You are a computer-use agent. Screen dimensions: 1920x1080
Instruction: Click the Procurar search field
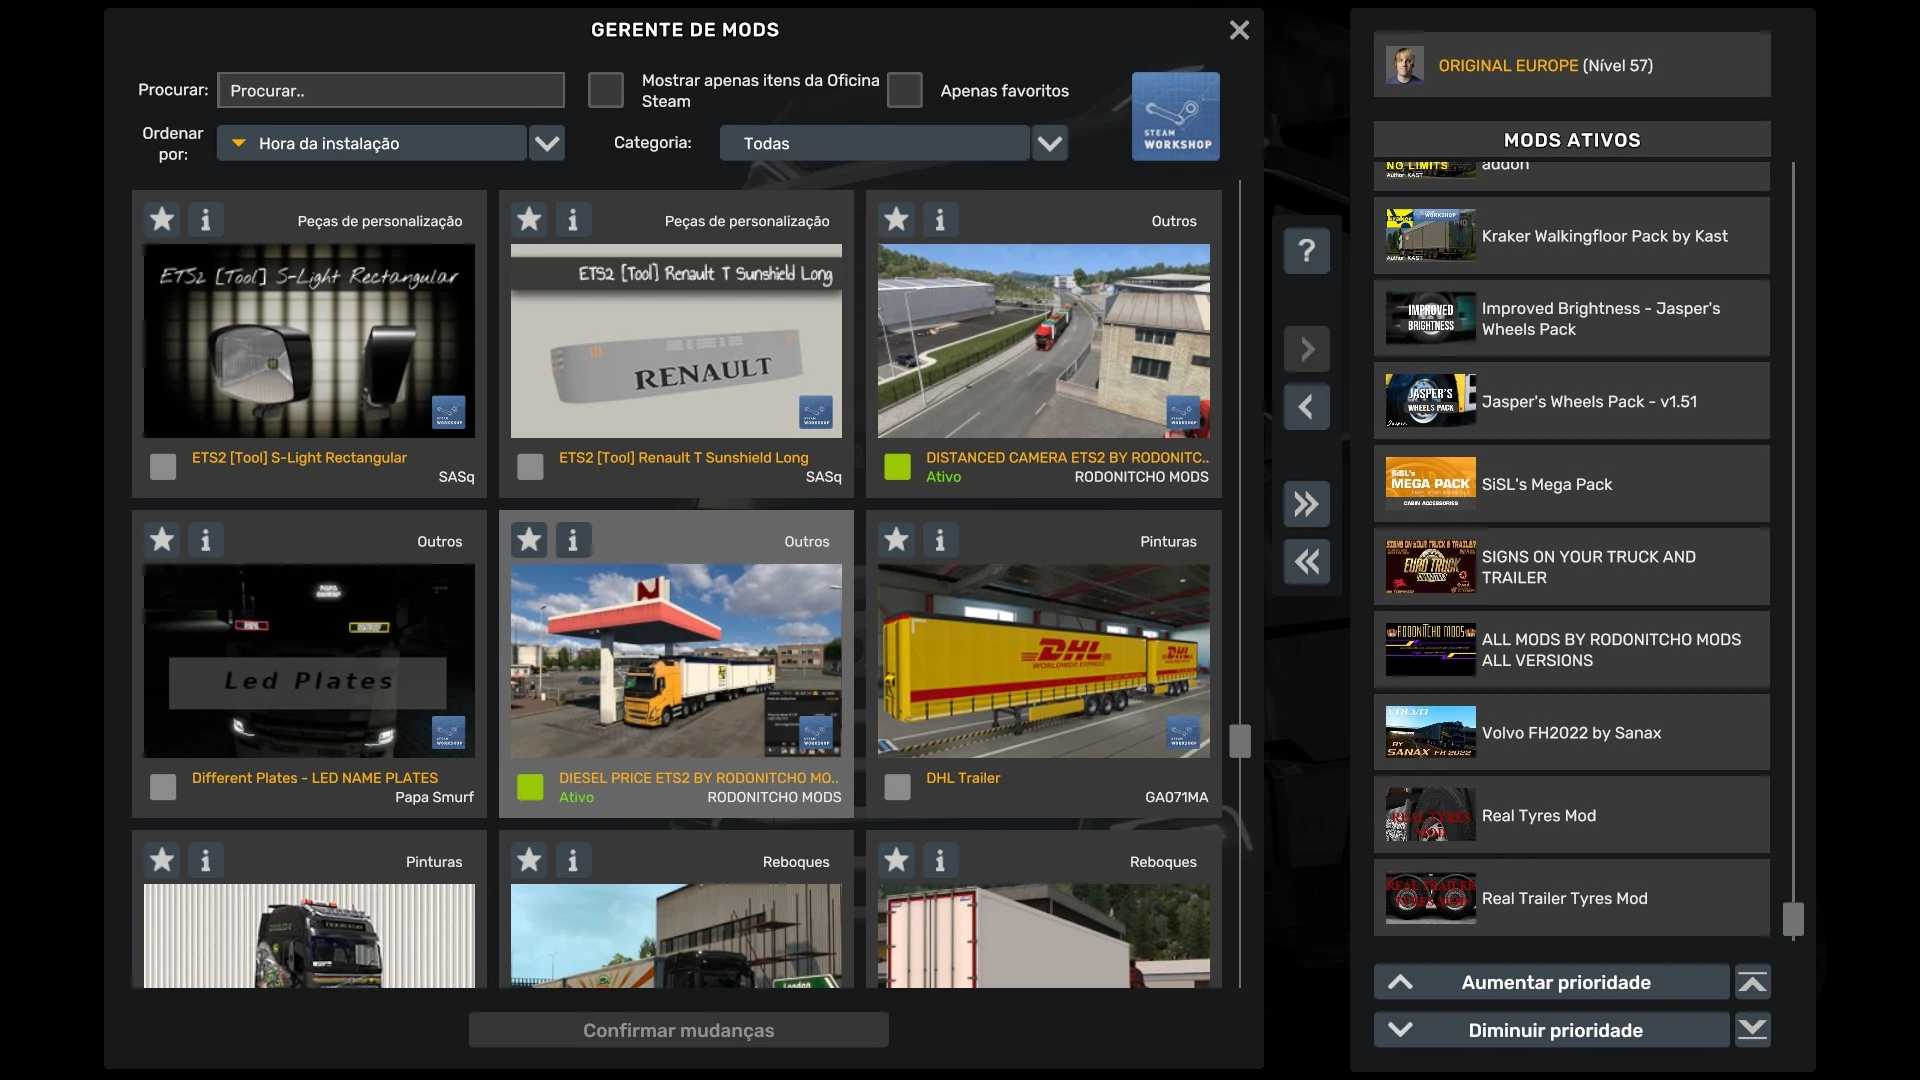(390, 90)
